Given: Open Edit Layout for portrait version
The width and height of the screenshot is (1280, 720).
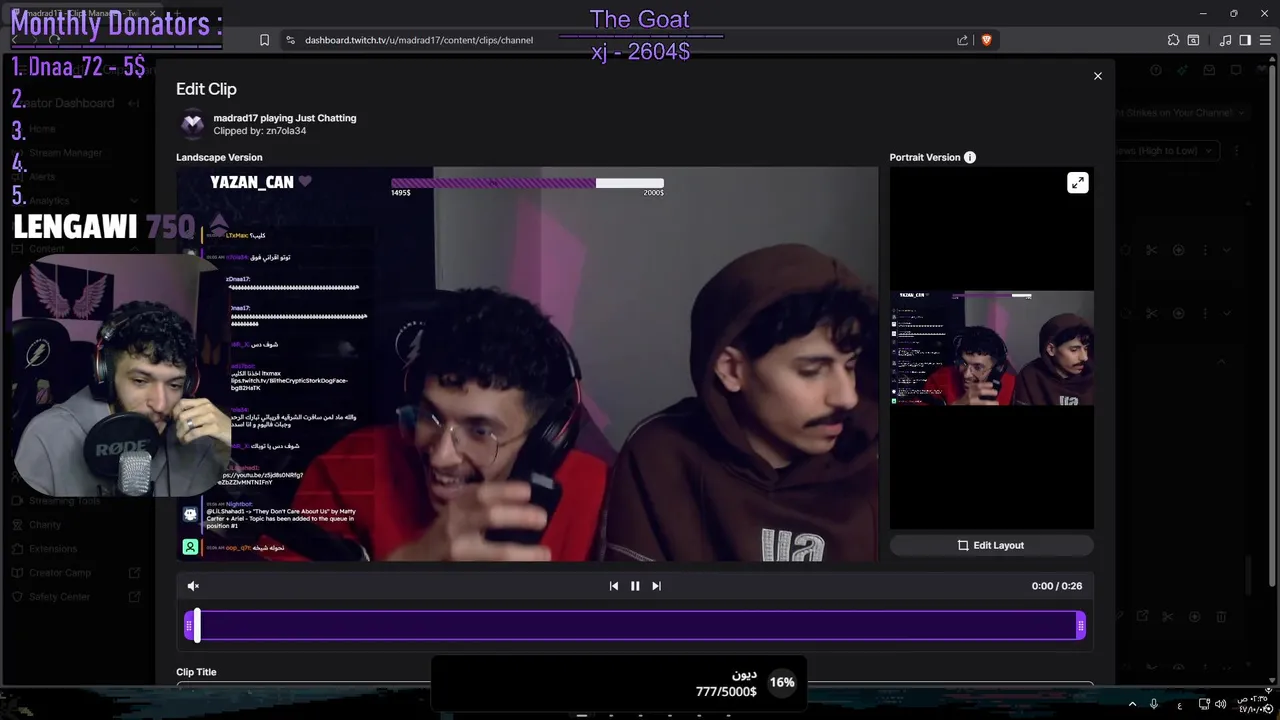Looking at the screenshot, I should (991, 545).
